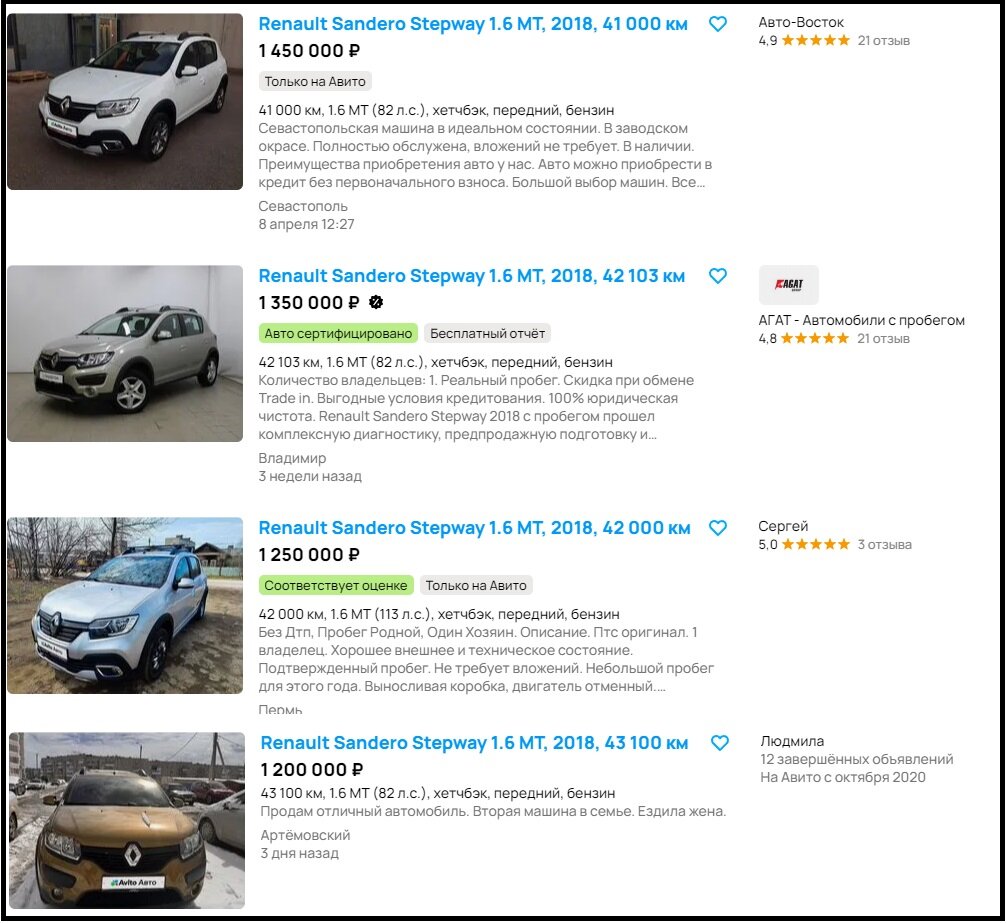
Task: Open the beige Sandero Stepway photo
Action: (125, 353)
